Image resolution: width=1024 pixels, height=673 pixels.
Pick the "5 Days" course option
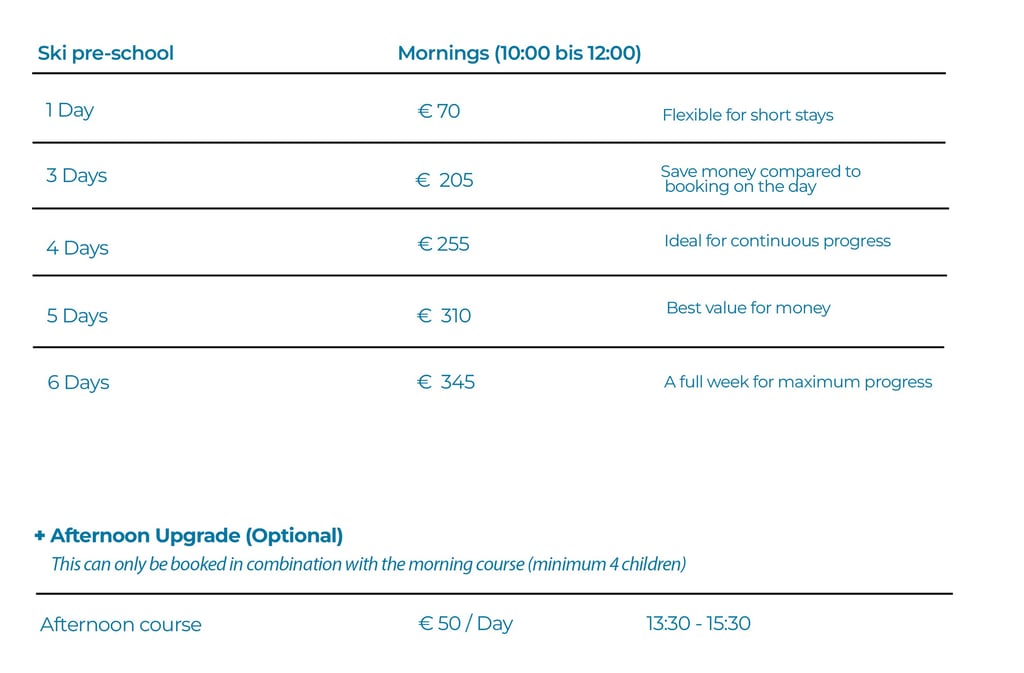(x=77, y=316)
